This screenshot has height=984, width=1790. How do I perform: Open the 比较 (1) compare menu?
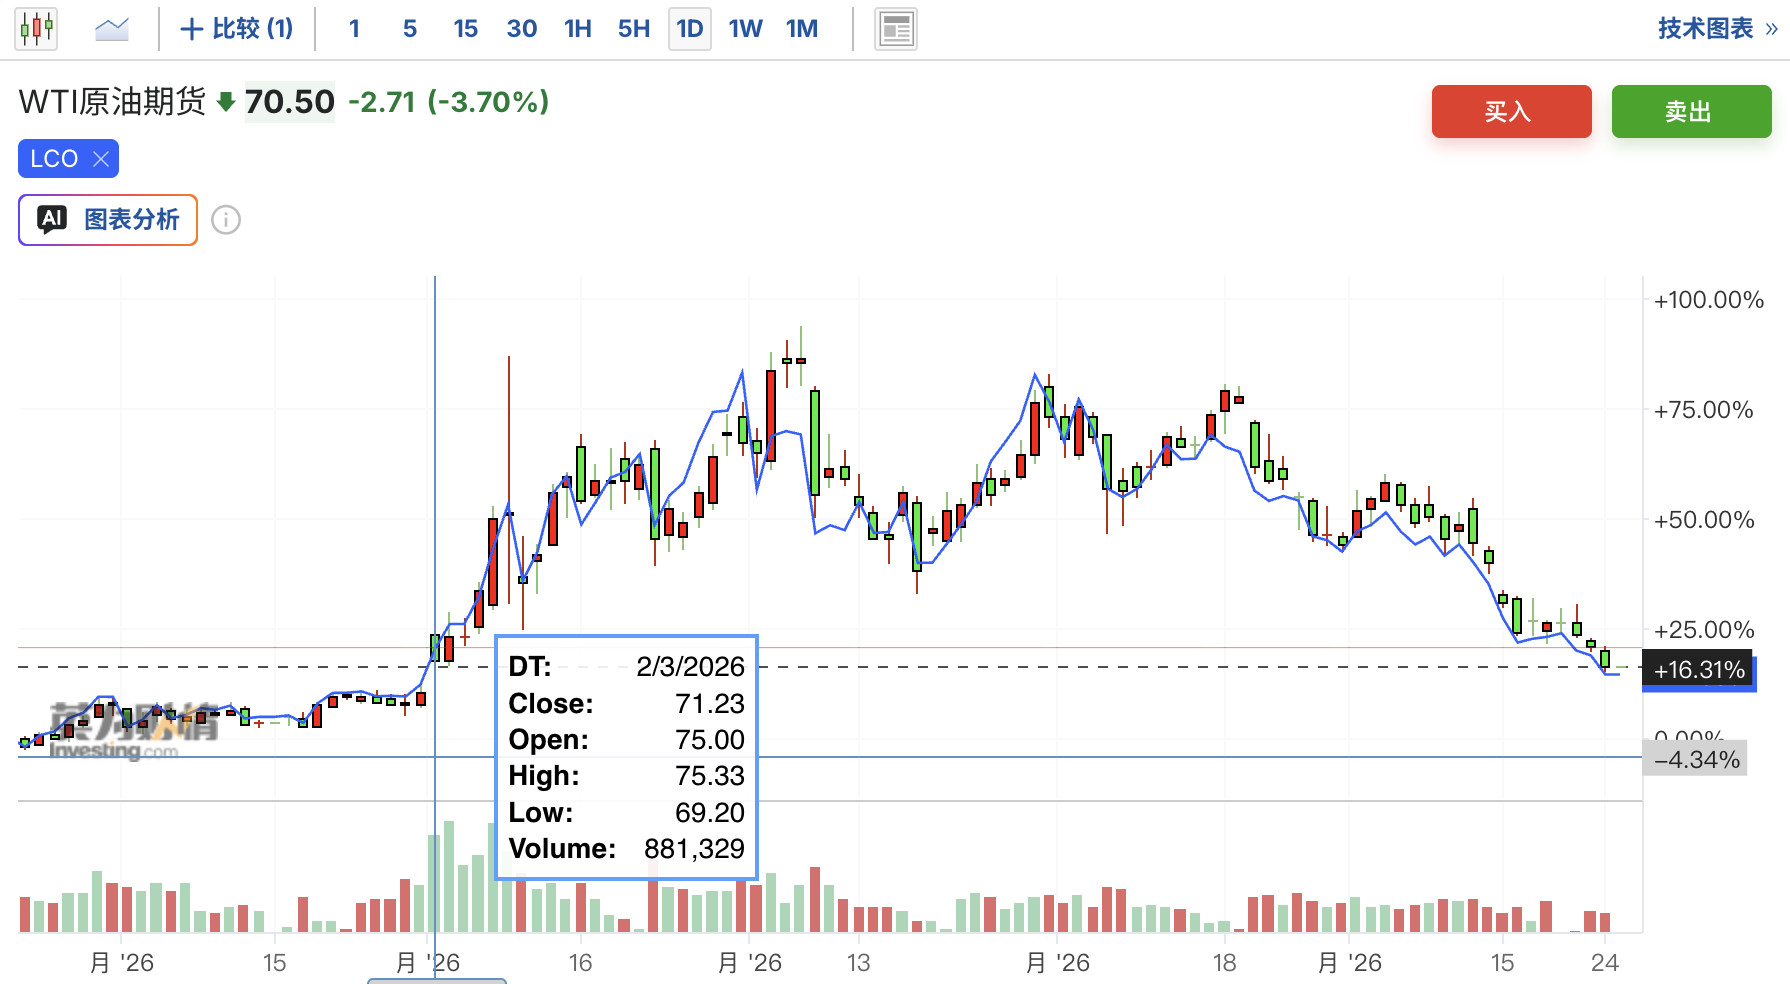coord(236,29)
